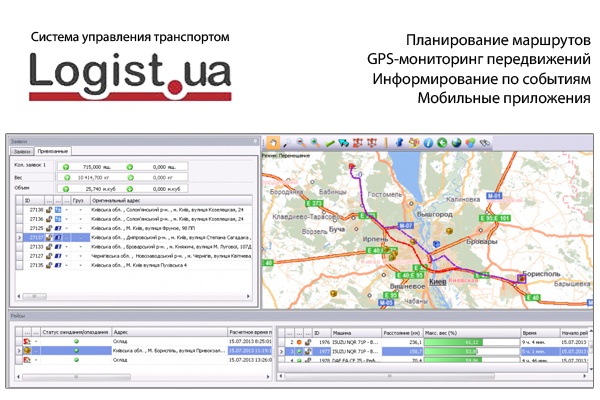Open the map sign layers icon
The image size is (600, 400).
pyautogui.click(x=414, y=143)
